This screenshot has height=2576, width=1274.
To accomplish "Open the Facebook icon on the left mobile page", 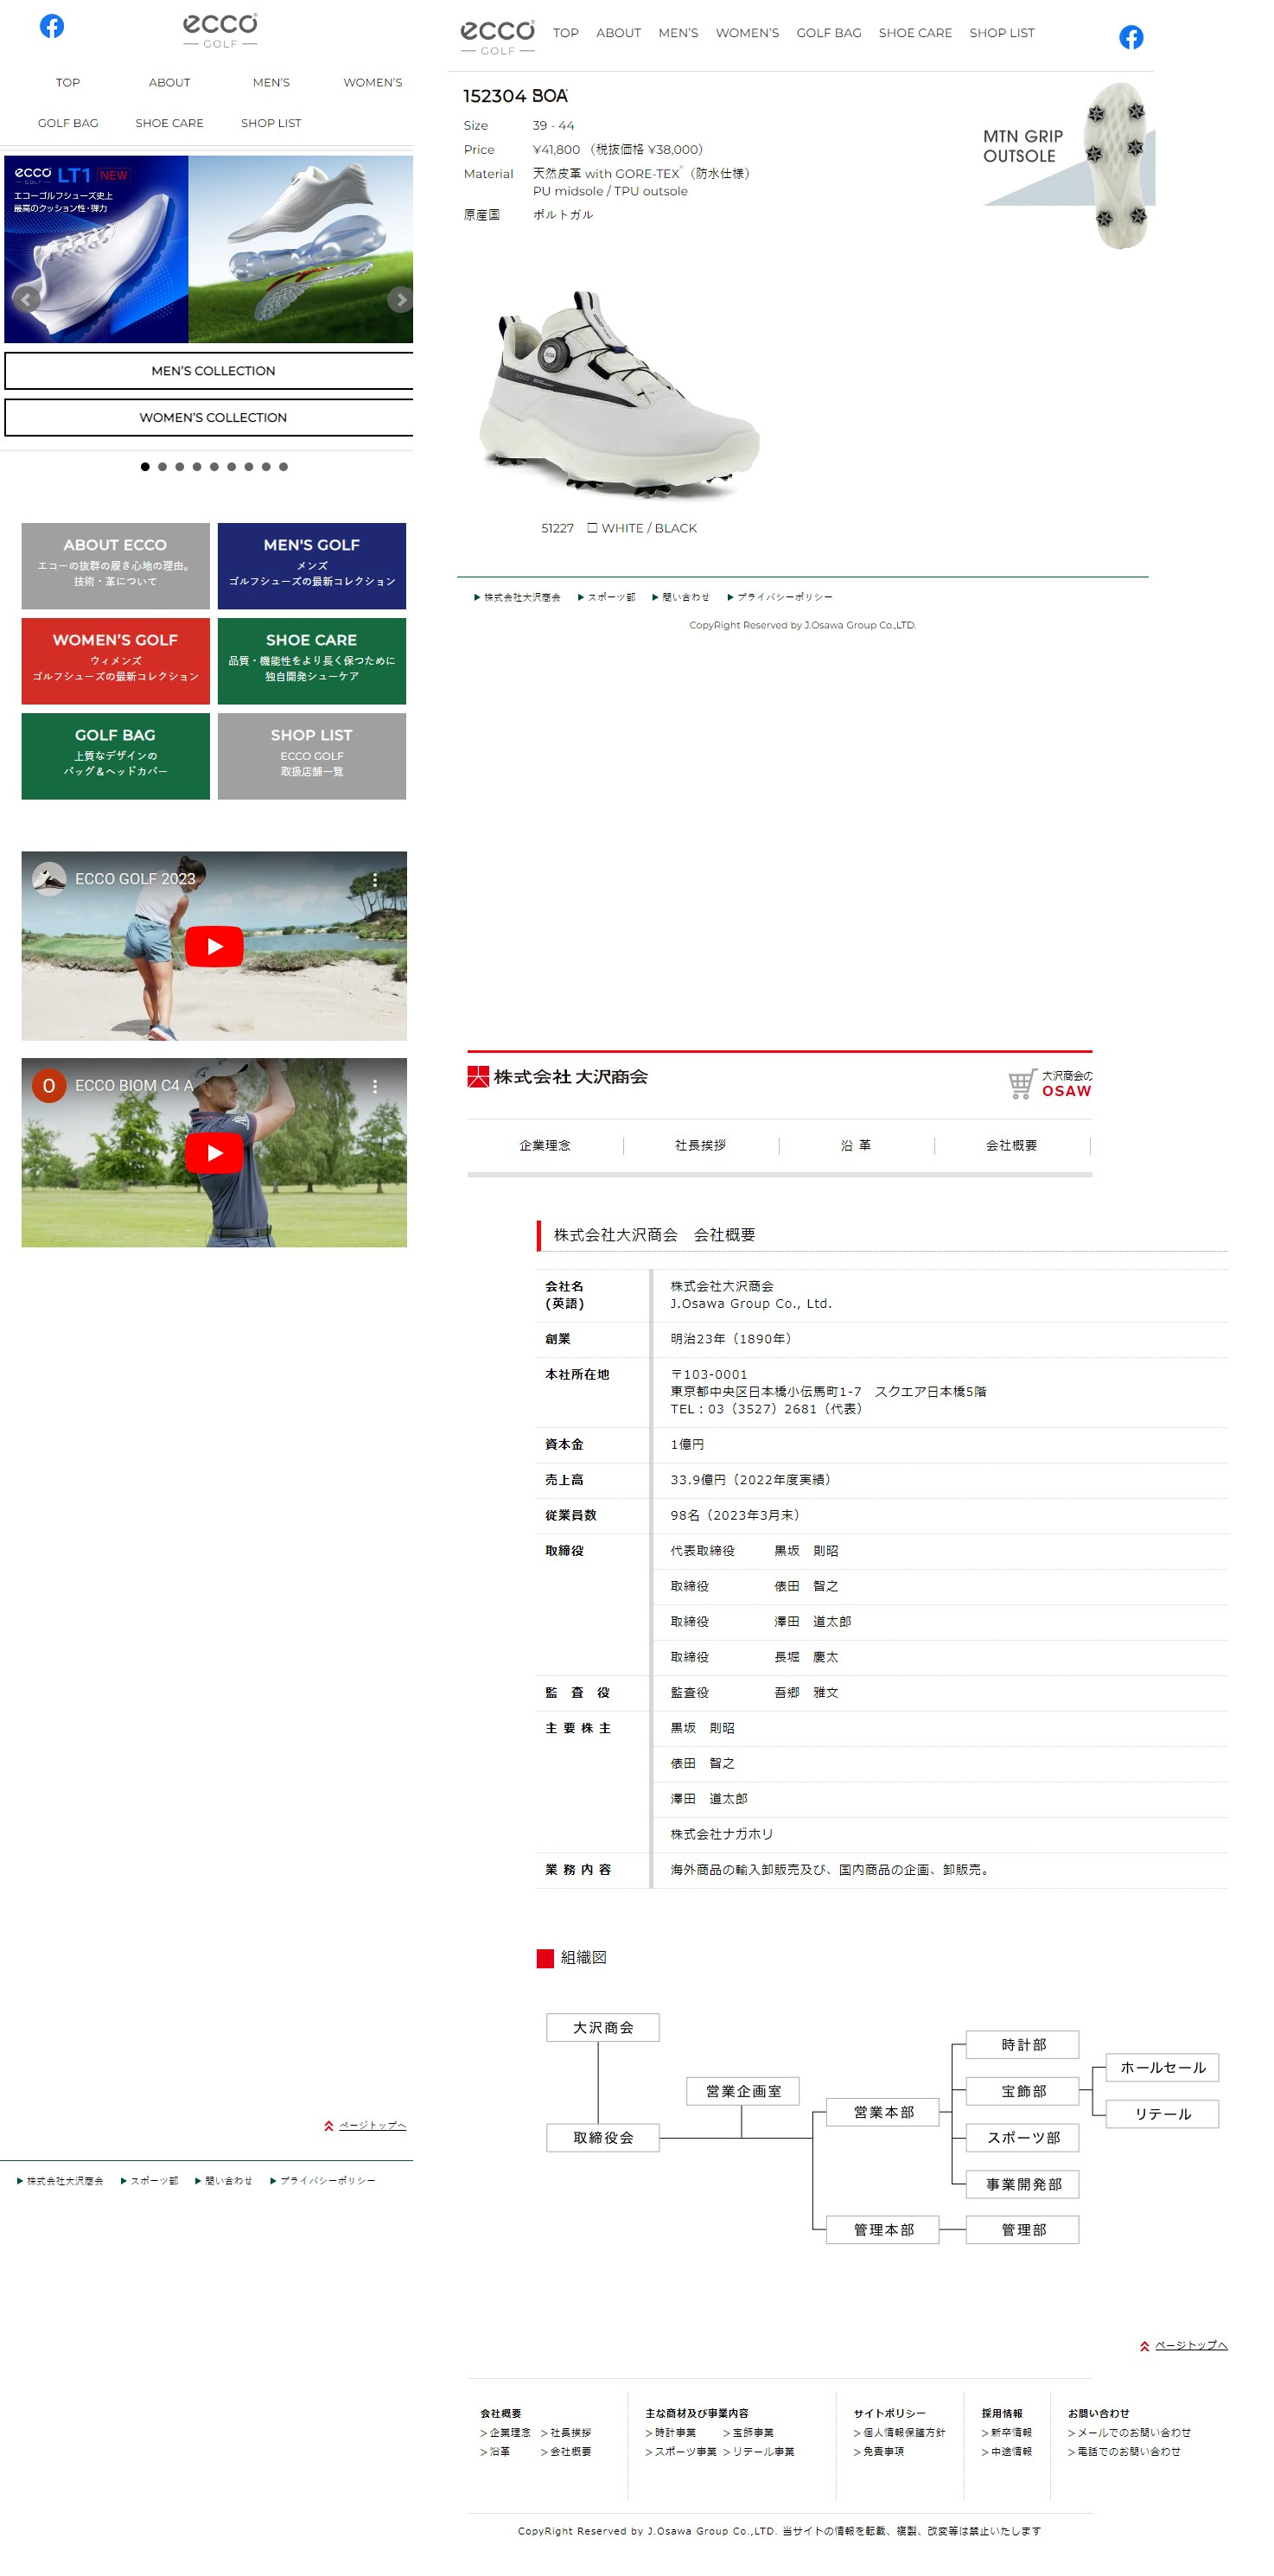I will 52,26.
